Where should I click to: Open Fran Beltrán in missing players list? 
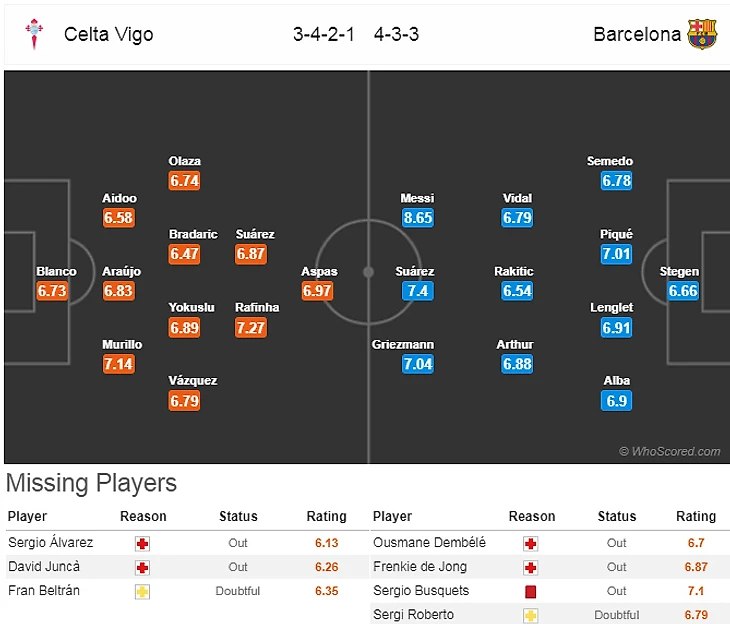point(44,591)
